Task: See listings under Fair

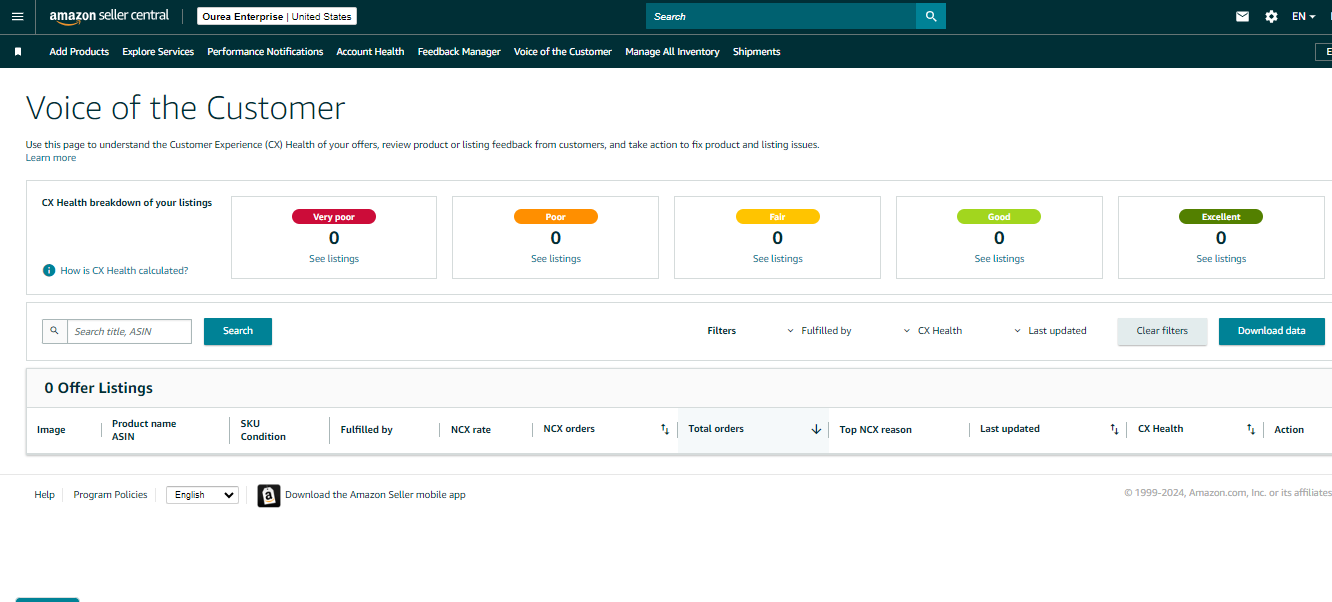Action: [778, 259]
